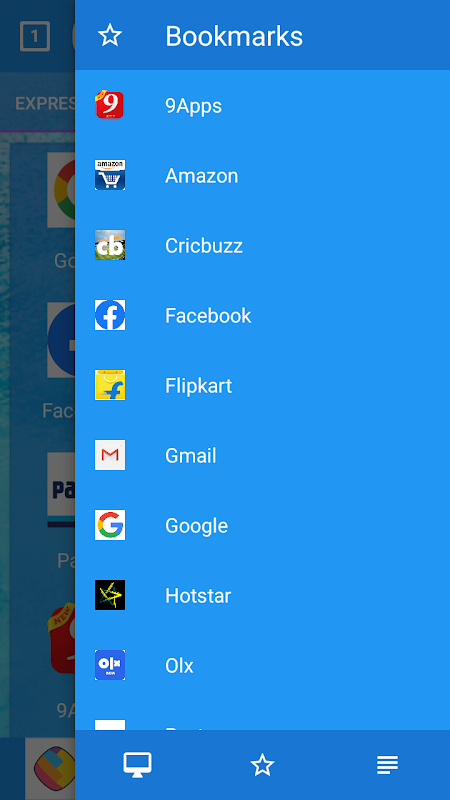
Task: Select the Flipkart bag icon
Action: 110,385
